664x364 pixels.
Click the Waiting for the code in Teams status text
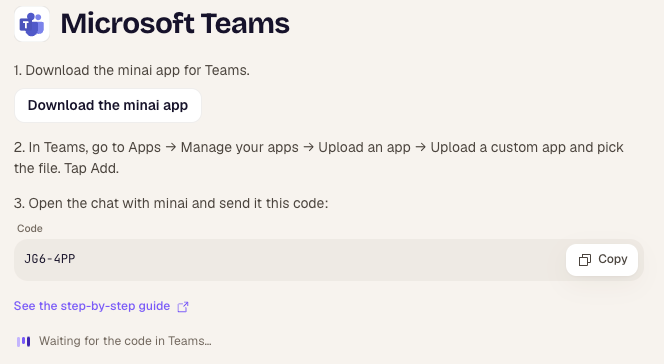click(125, 341)
